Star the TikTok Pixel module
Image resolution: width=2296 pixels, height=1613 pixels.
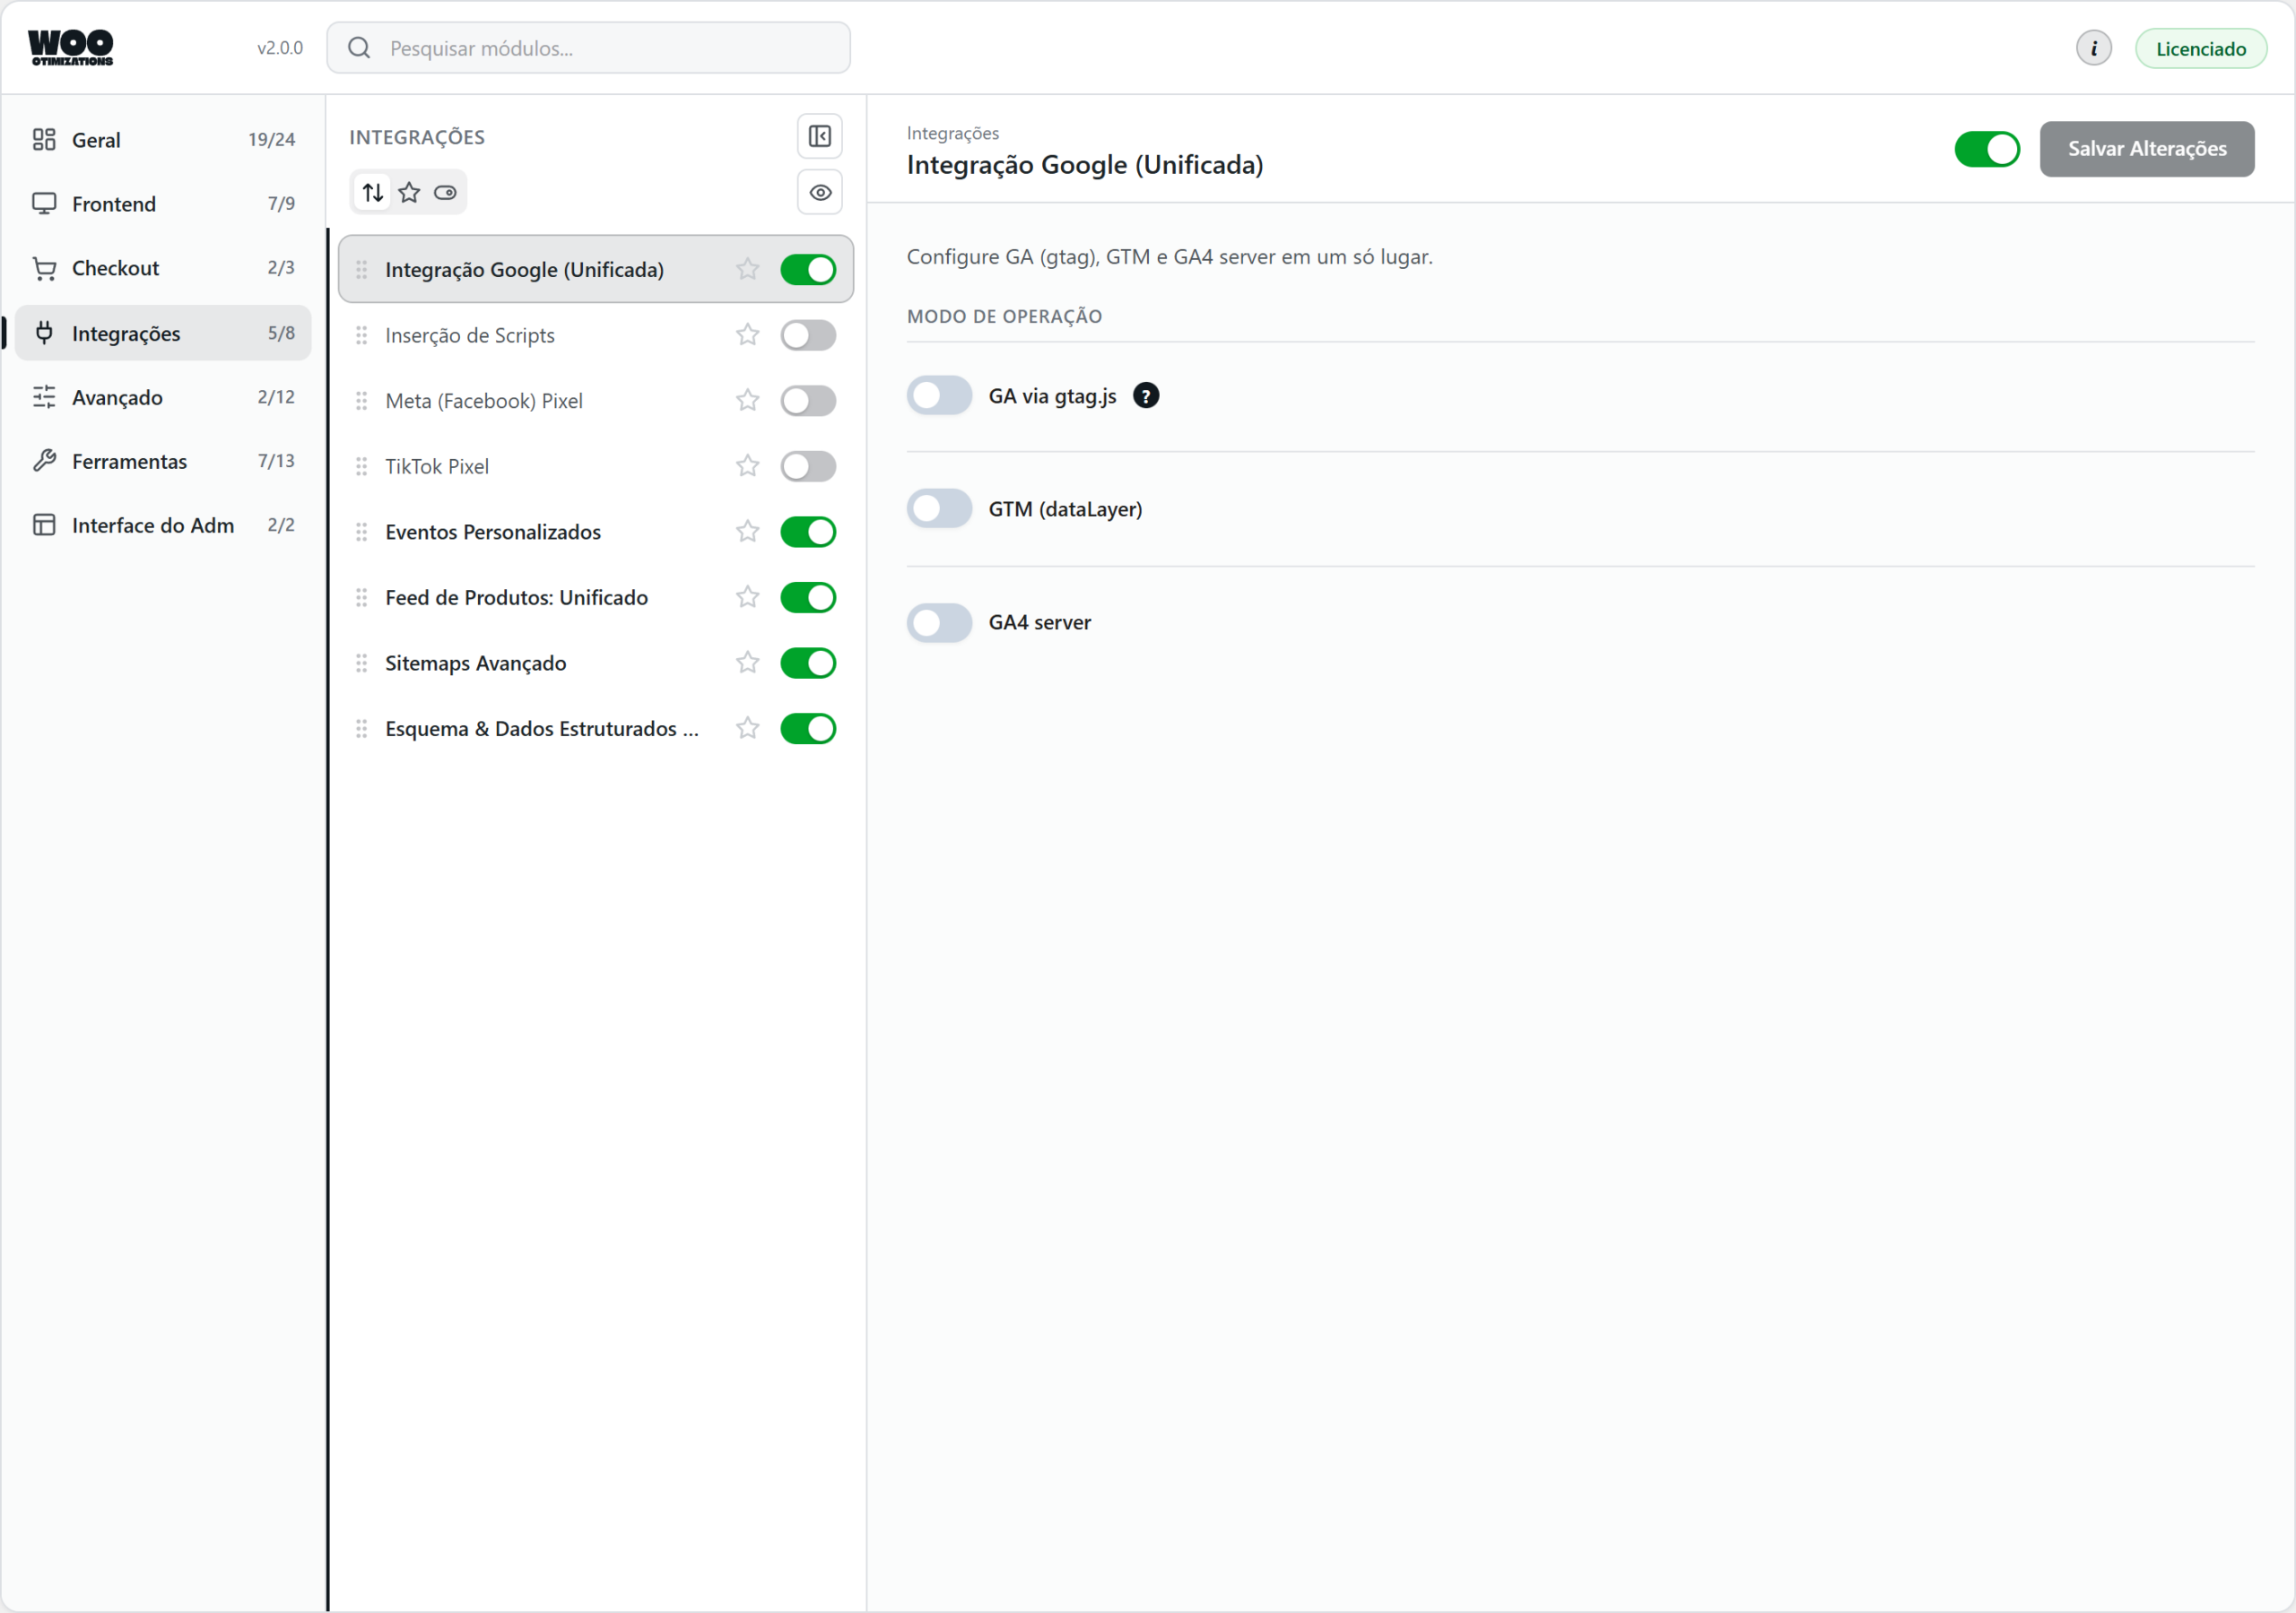(747, 466)
